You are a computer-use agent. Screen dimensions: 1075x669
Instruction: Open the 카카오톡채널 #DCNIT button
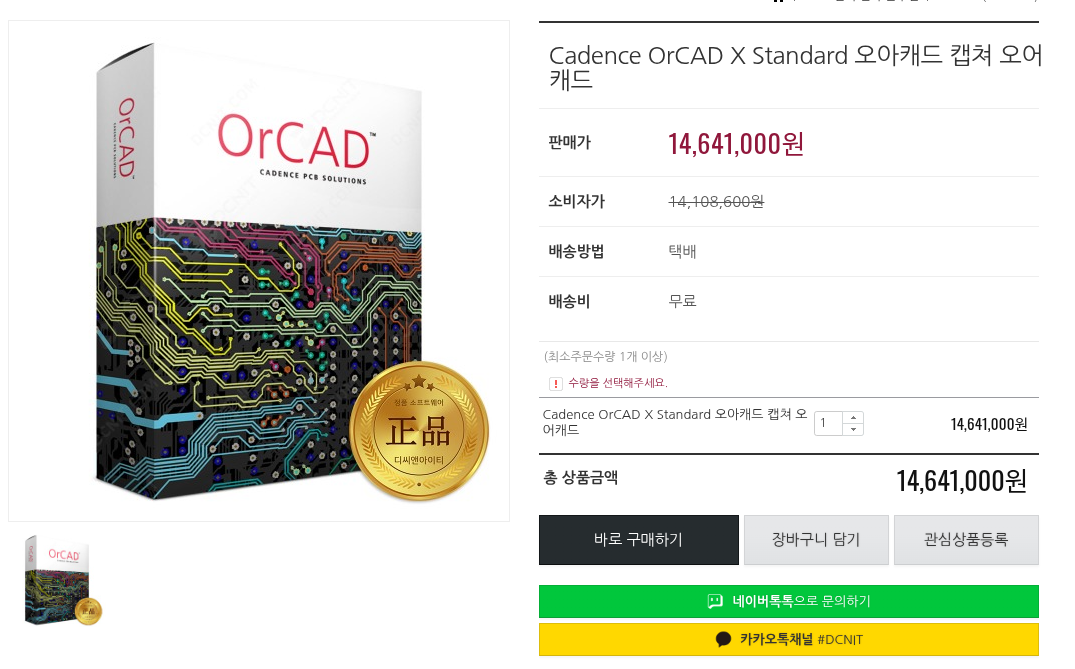click(x=788, y=639)
